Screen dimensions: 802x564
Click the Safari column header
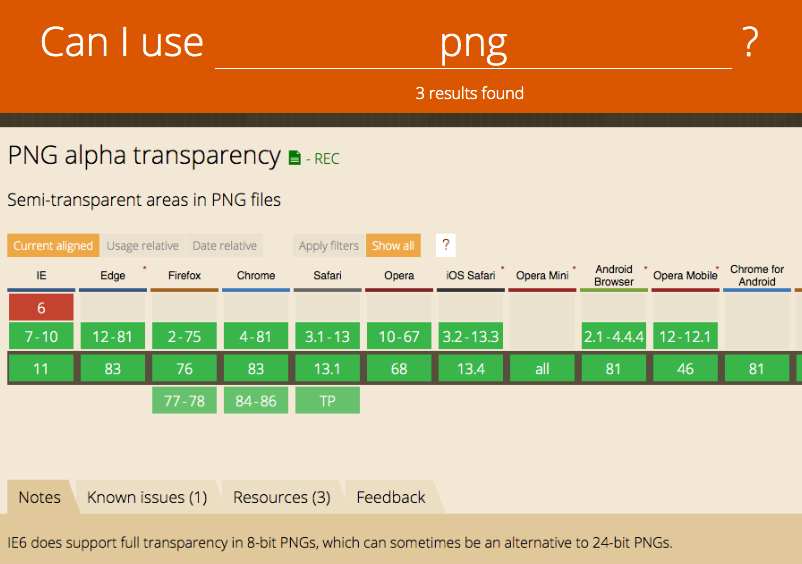(327, 276)
